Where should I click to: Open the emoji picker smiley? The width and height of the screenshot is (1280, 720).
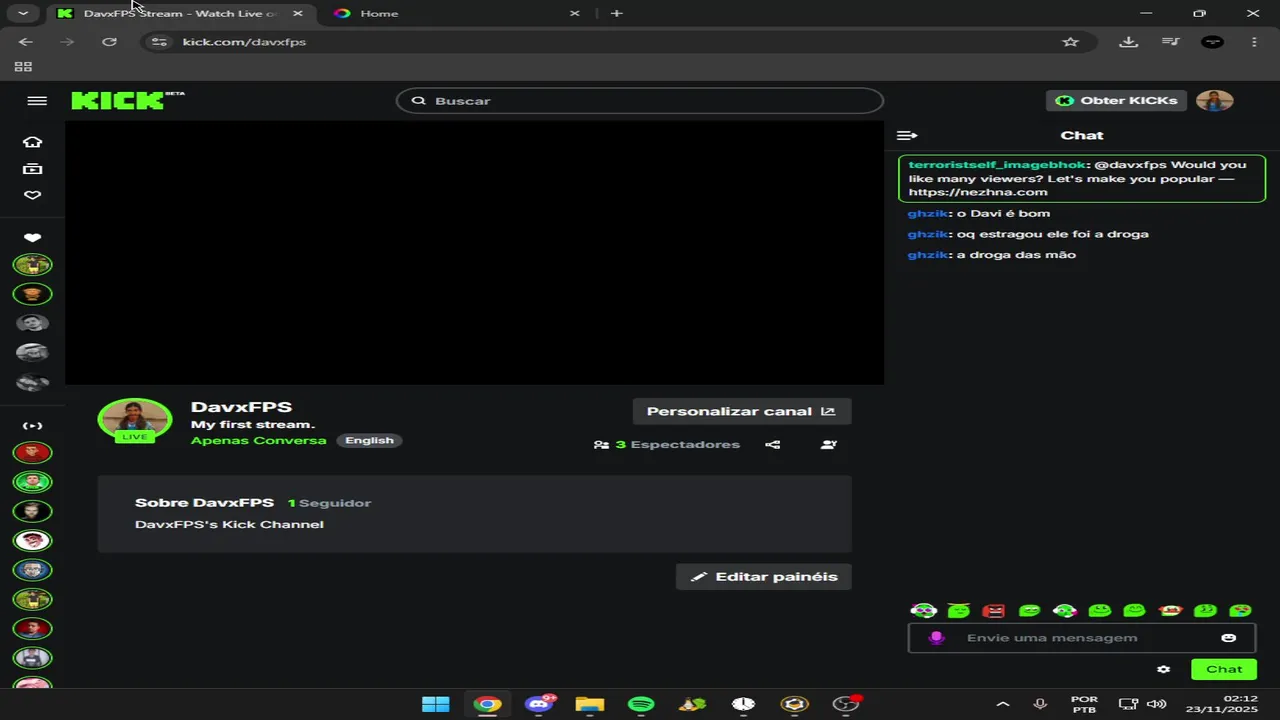pos(1229,638)
